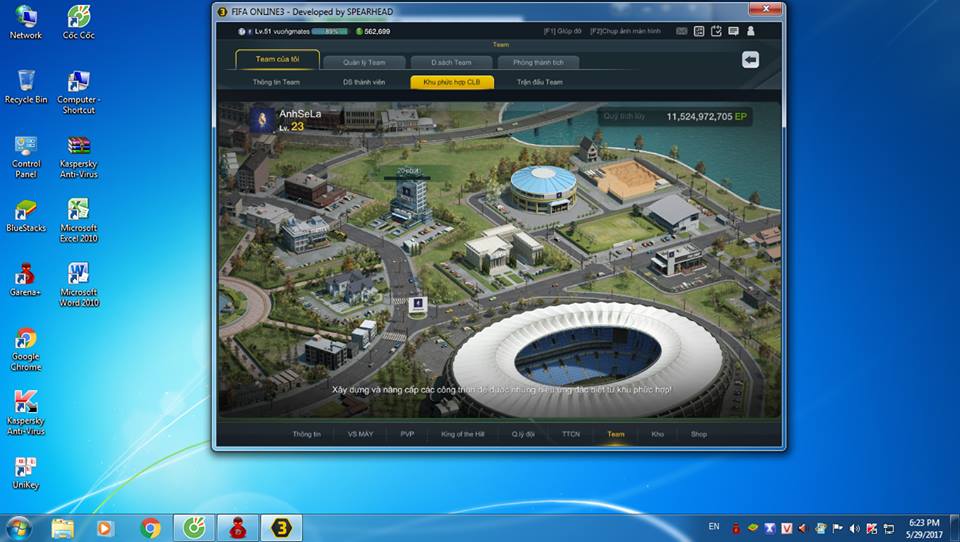Select the UniKey desktop icon
960x542 pixels.
point(26,473)
